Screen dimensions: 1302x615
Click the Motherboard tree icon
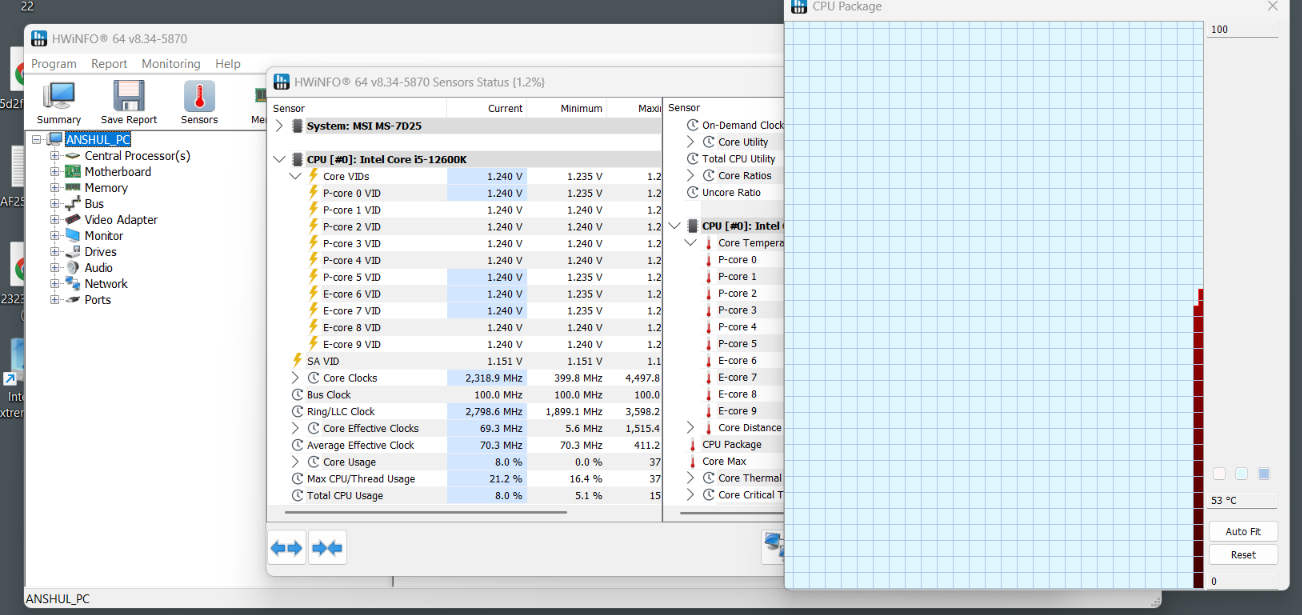click(x=73, y=172)
